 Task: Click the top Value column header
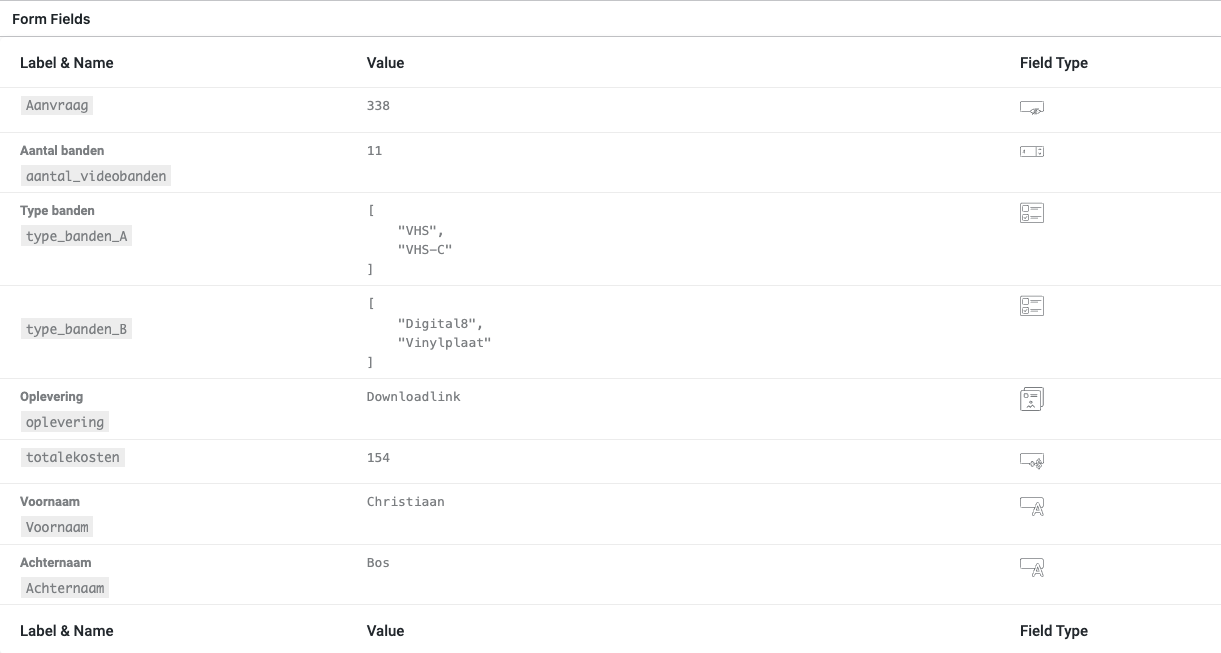click(385, 62)
